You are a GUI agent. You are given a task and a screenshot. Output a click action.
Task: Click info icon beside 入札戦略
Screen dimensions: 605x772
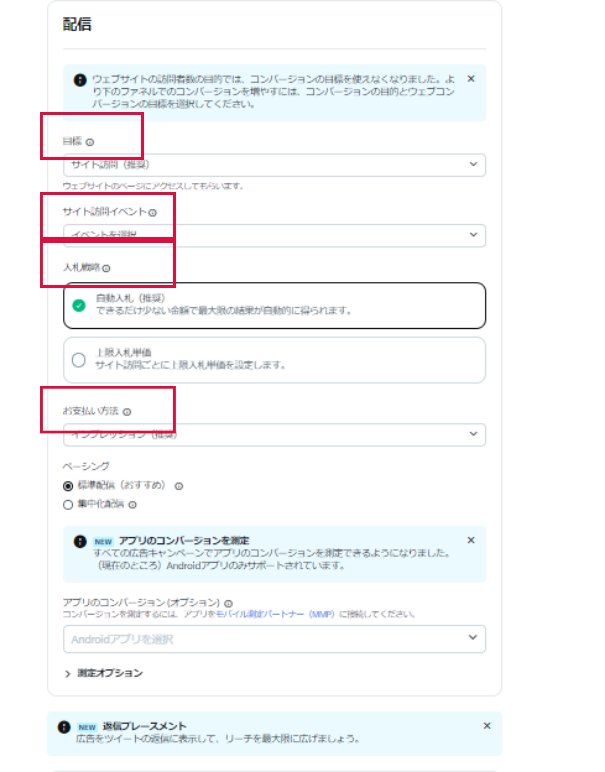106,268
